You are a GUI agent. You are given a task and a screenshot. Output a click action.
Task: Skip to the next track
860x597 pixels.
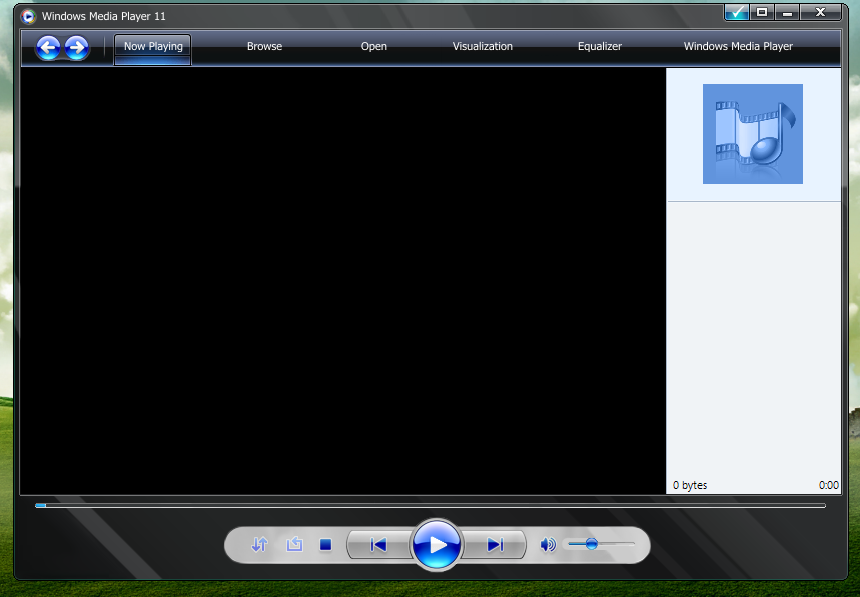[495, 545]
